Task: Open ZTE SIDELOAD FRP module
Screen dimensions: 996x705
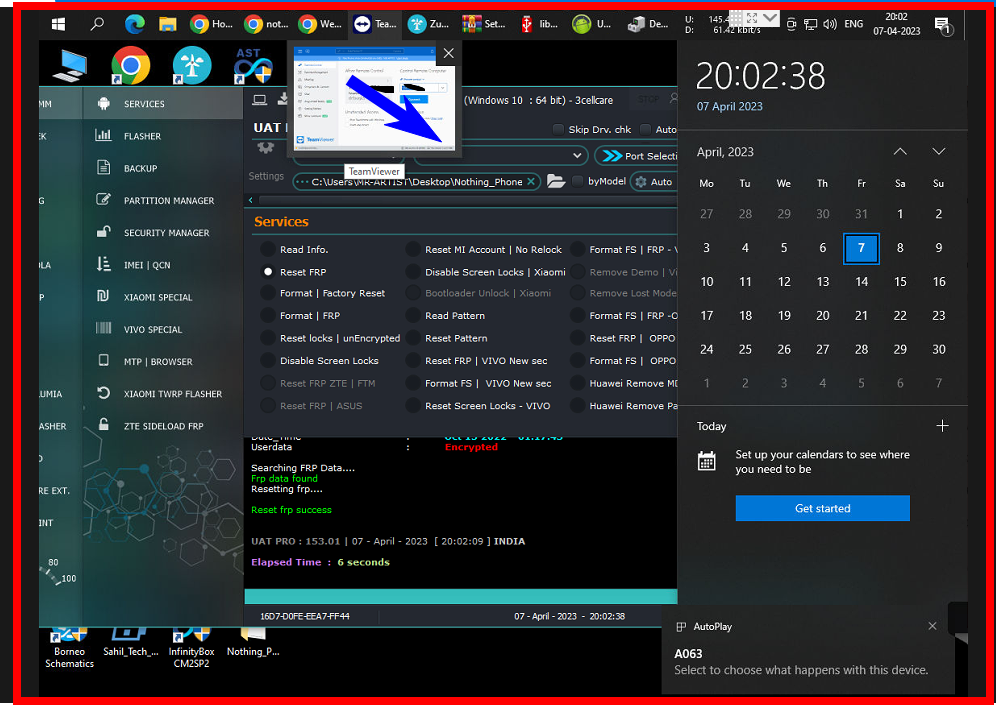Action: coord(163,426)
